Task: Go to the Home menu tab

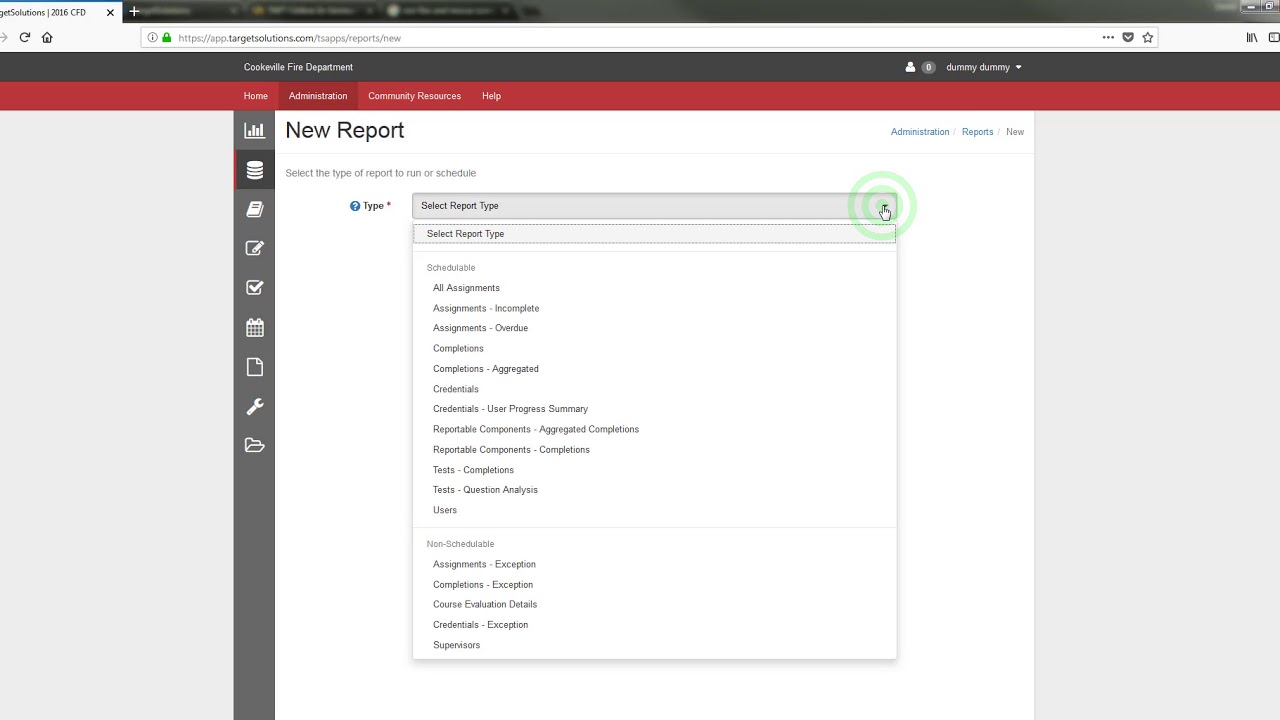Action: 256,96
